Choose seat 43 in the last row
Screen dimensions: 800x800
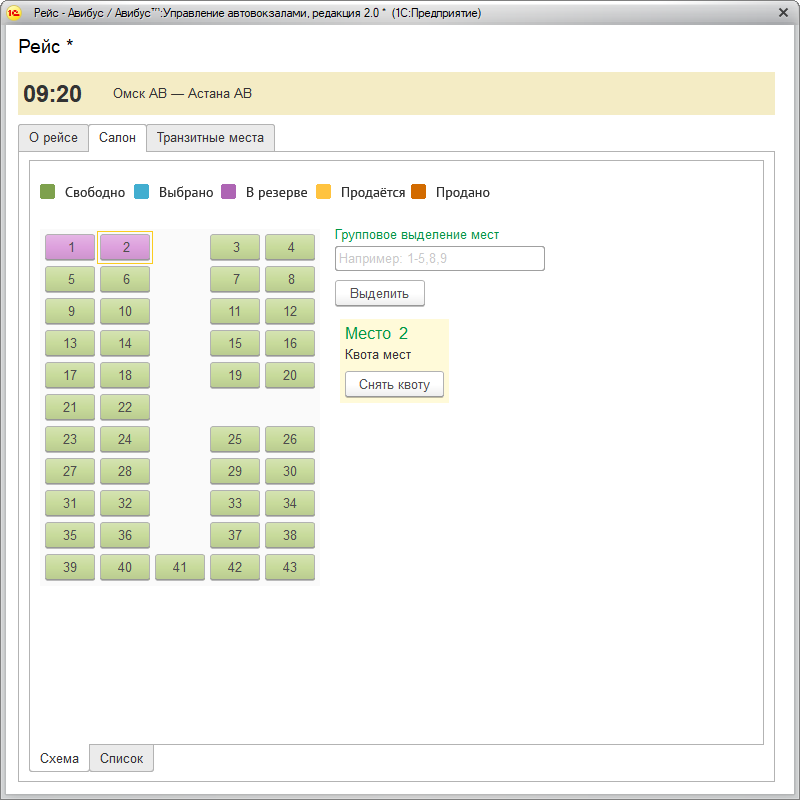click(x=290, y=567)
